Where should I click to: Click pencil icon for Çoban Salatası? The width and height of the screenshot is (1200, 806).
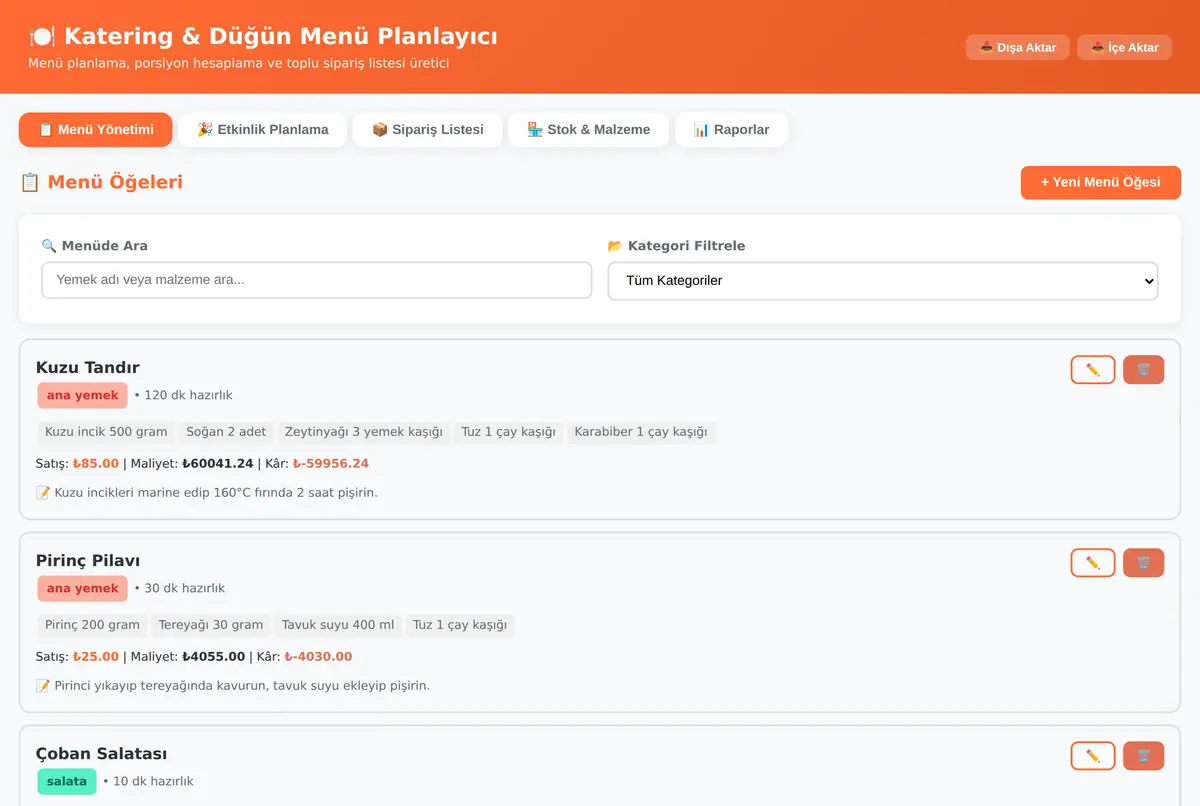point(1093,756)
